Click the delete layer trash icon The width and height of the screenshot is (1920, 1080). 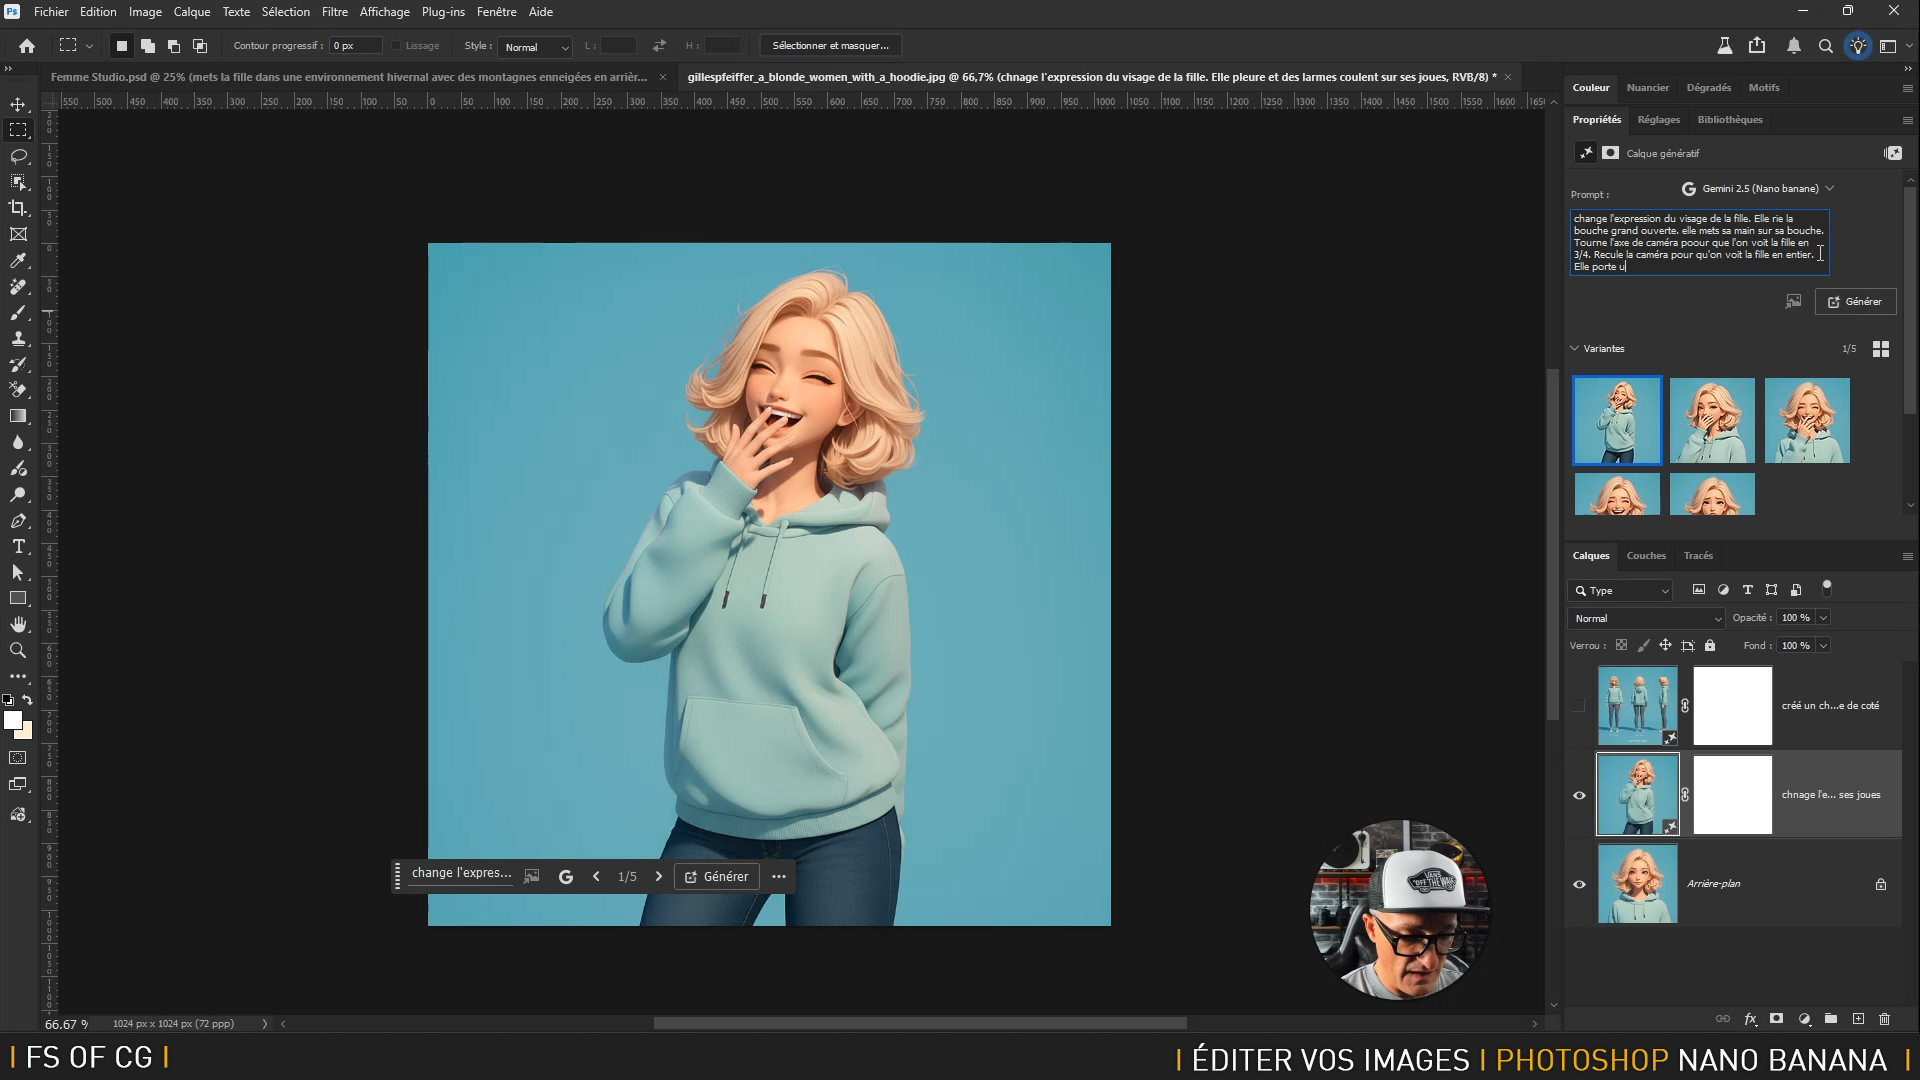[x=1884, y=1019]
